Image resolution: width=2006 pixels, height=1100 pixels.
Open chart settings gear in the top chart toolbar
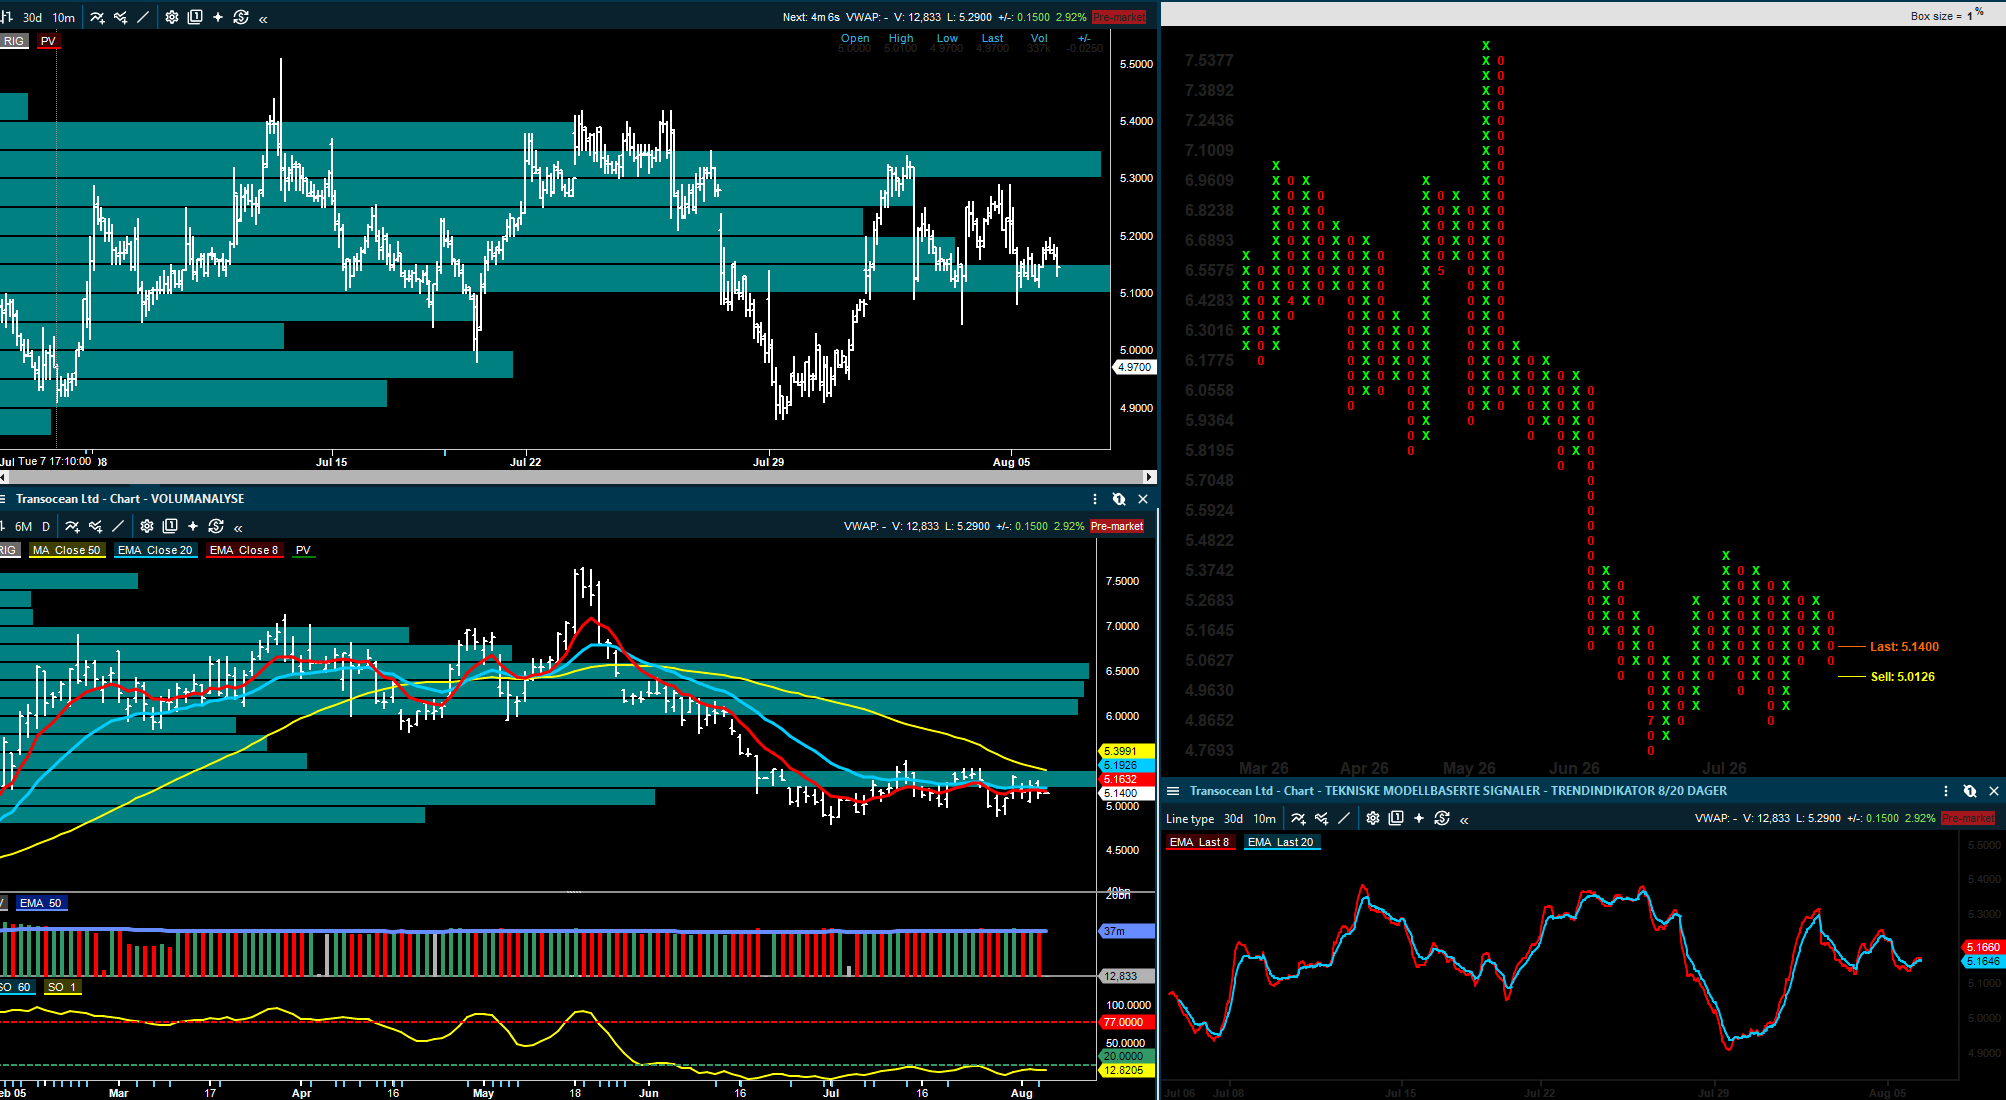[172, 17]
